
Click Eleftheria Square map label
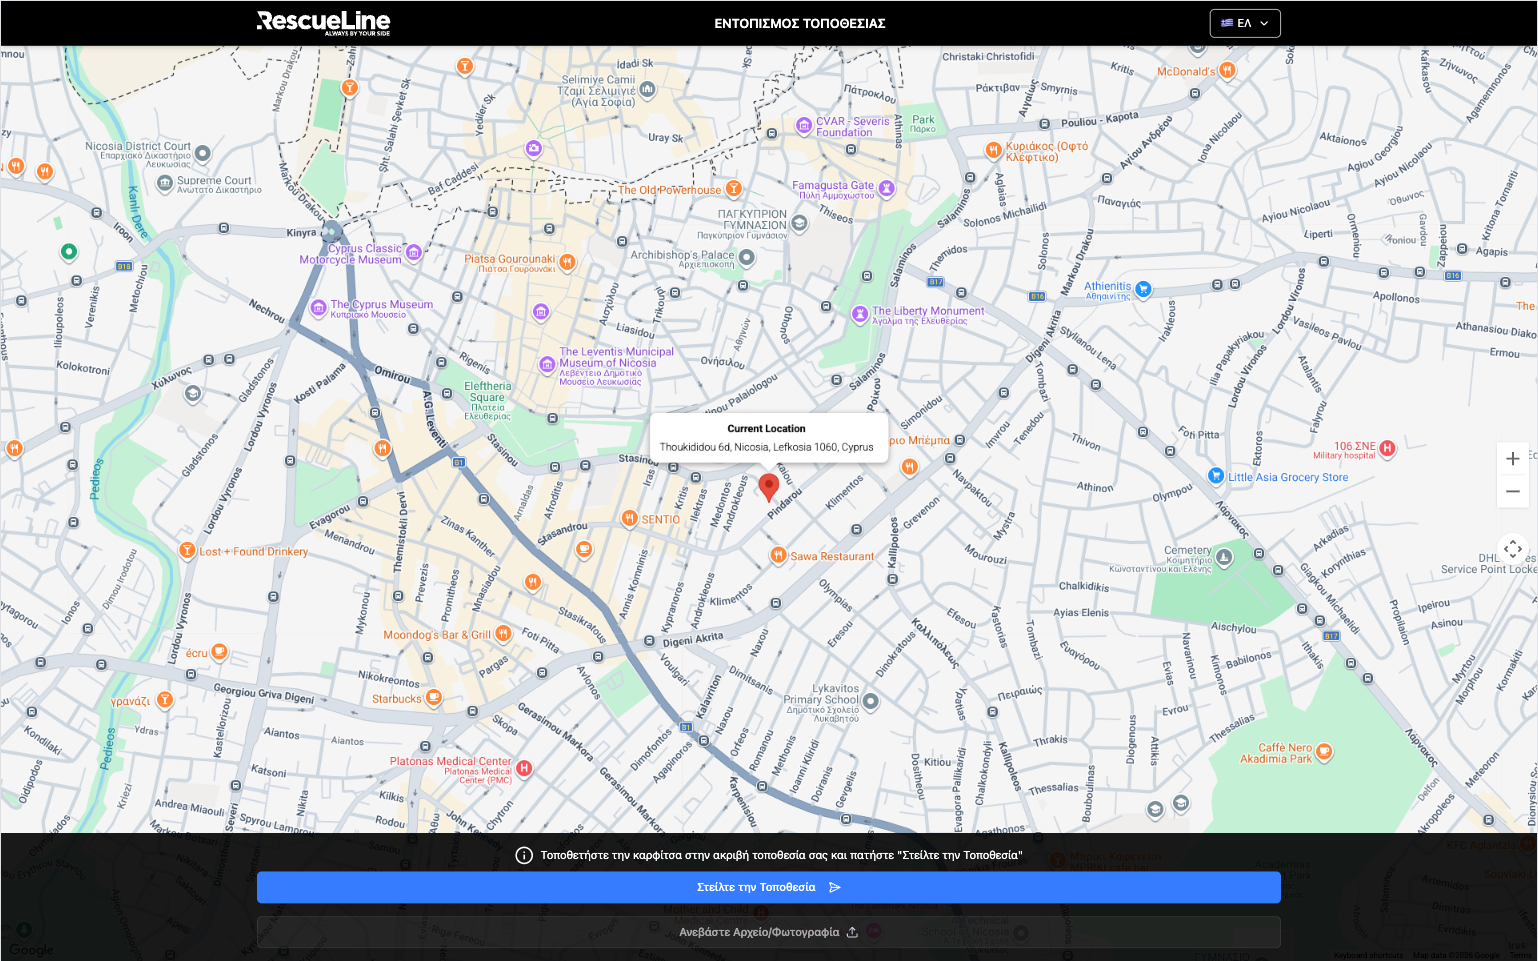487,400
